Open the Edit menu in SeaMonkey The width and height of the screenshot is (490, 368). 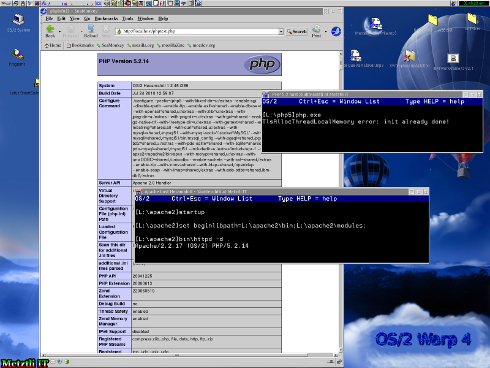pyautogui.click(x=61, y=19)
